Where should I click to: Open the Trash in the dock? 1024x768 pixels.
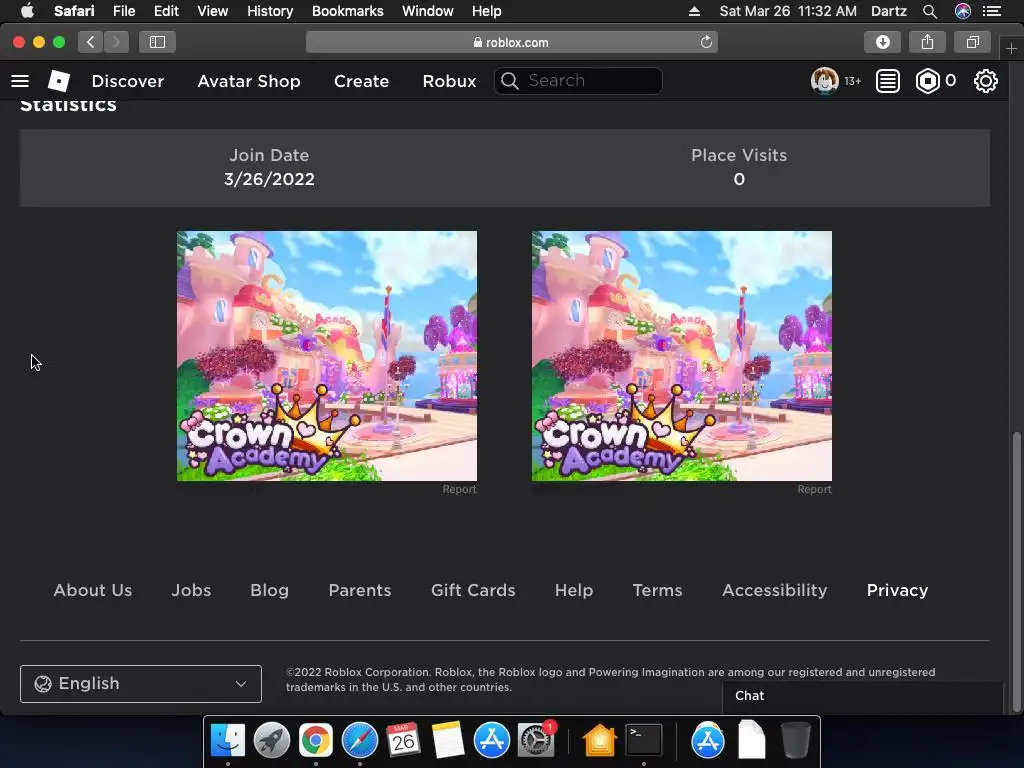point(795,740)
